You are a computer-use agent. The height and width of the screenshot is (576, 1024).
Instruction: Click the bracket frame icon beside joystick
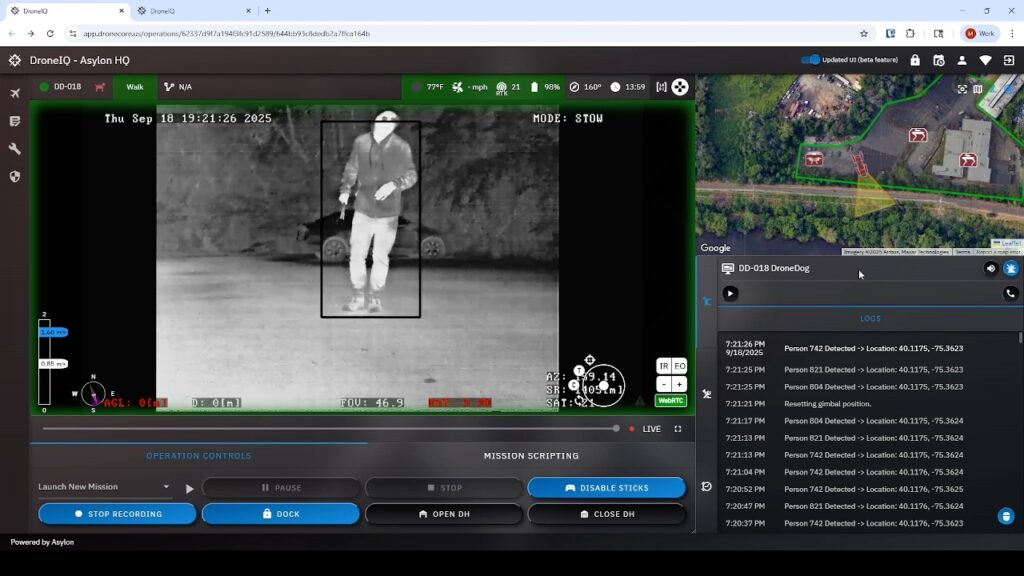pyautogui.click(x=661, y=87)
